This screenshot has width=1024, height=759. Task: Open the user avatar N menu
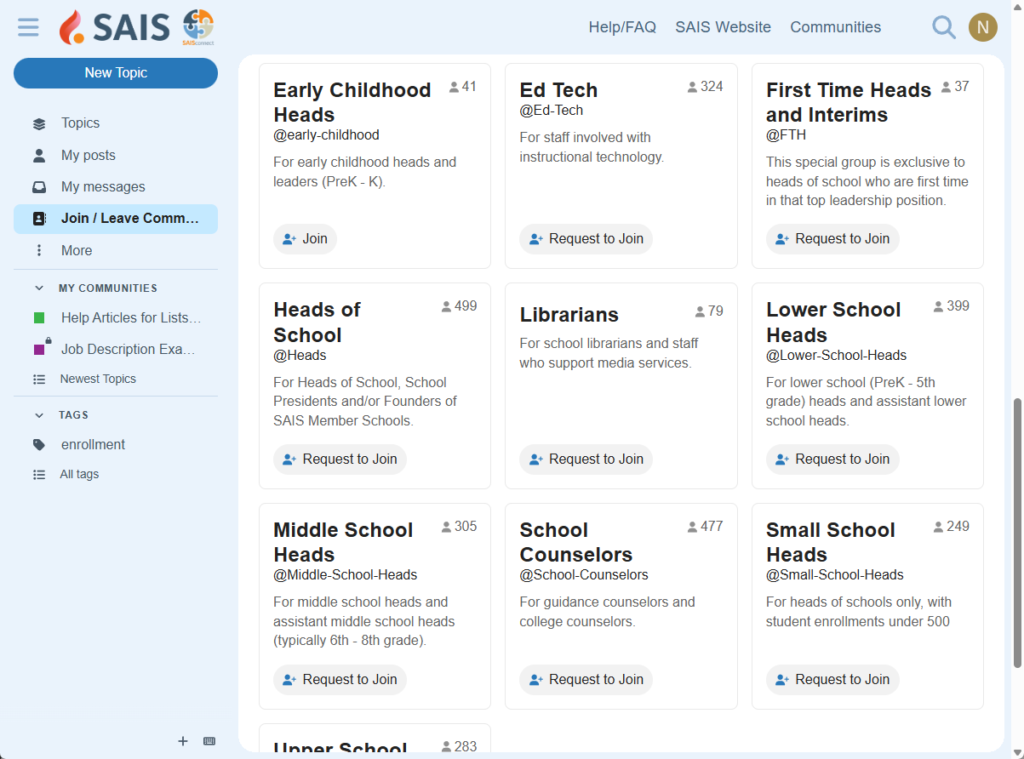pyautogui.click(x=982, y=27)
